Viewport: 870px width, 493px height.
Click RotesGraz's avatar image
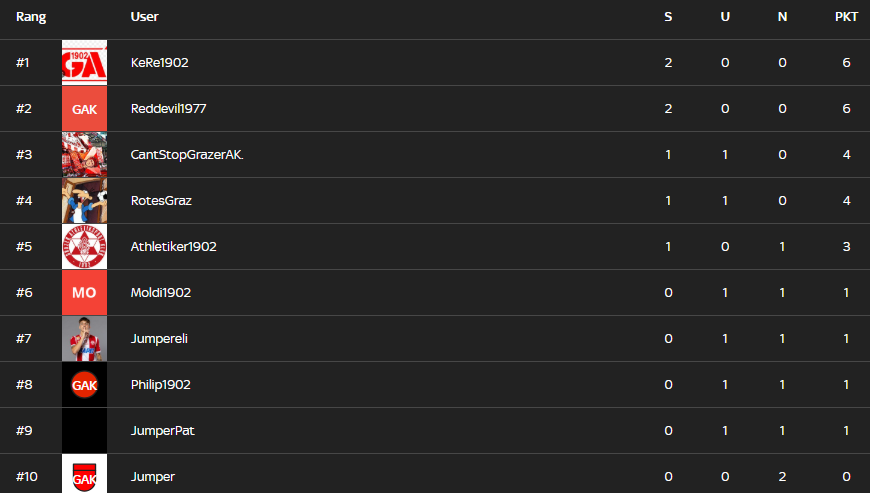(84, 201)
